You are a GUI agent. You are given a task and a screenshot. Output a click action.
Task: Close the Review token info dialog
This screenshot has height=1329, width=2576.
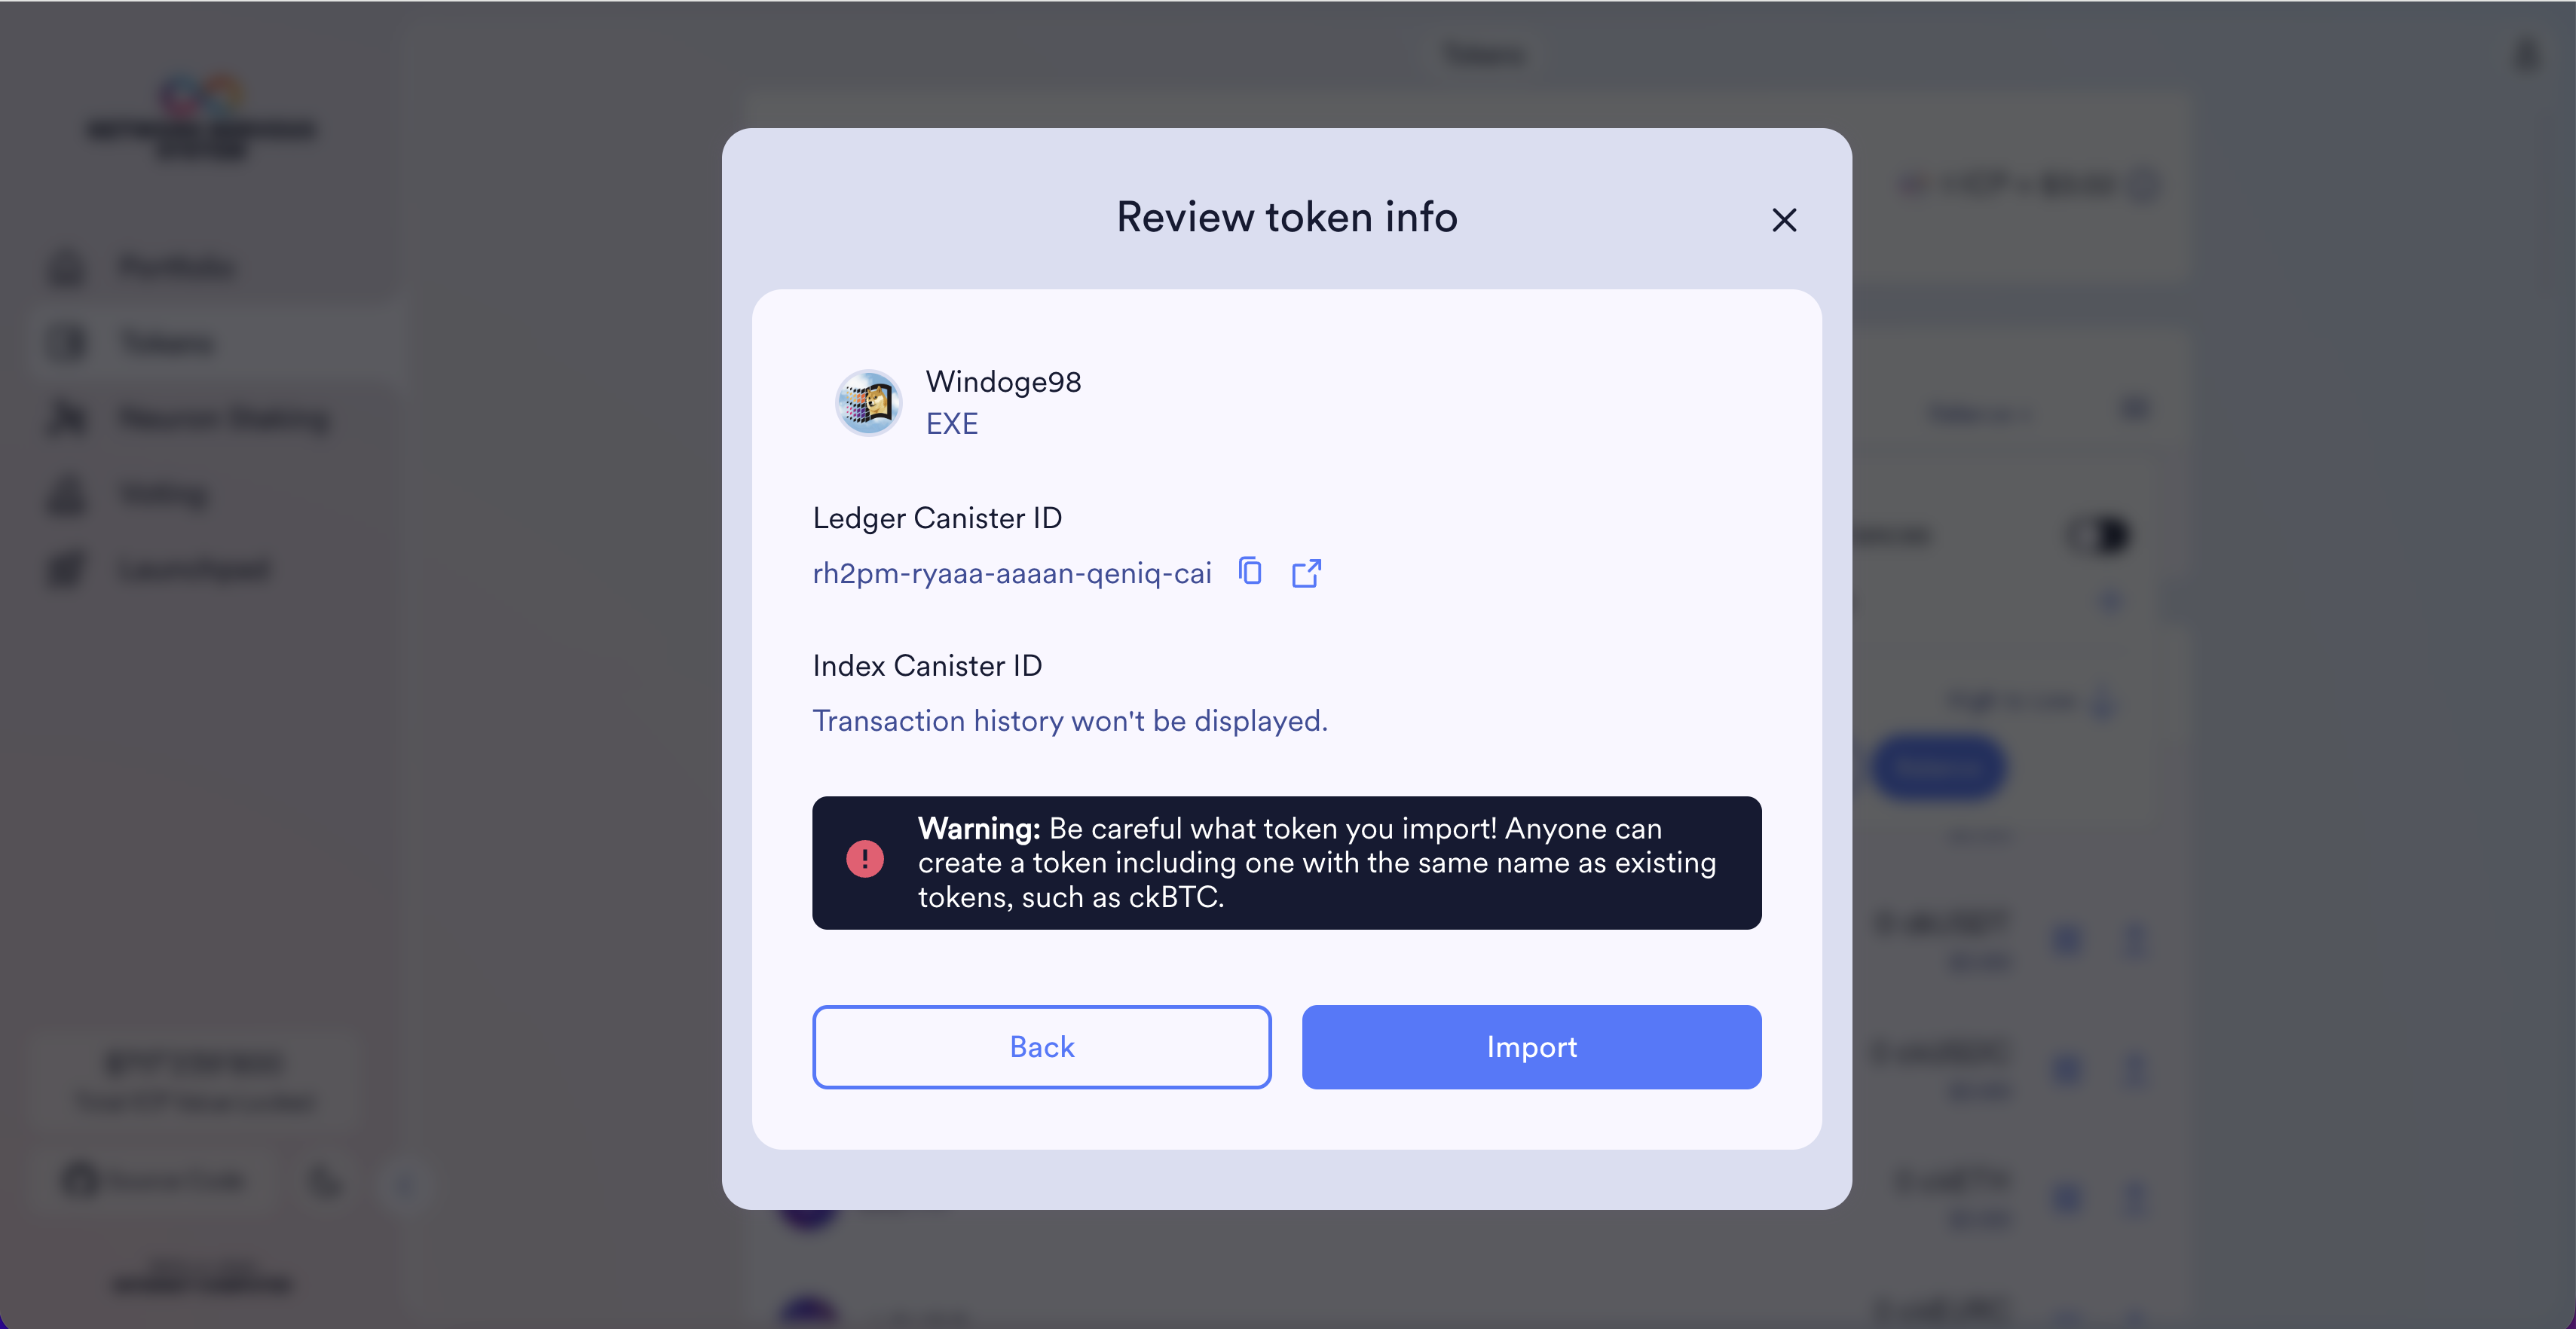click(1784, 220)
